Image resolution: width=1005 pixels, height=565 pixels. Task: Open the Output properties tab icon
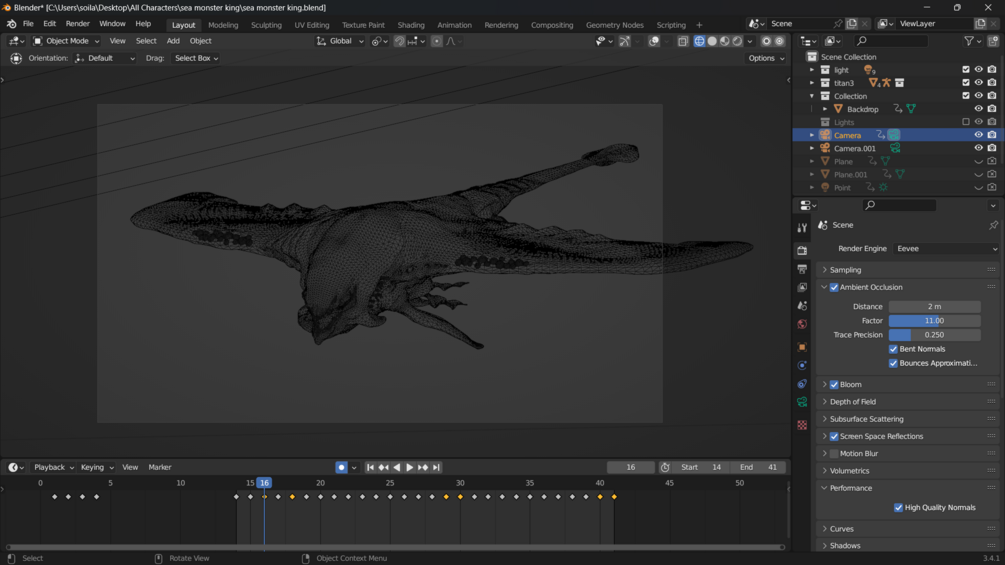click(802, 269)
